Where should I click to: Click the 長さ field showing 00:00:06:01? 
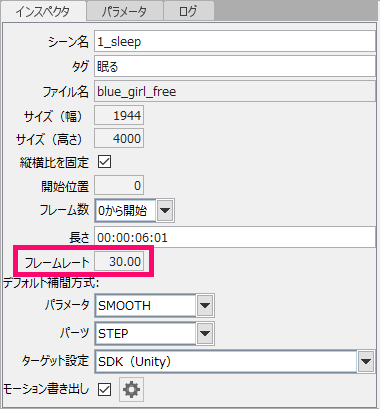[x=235, y=237]
